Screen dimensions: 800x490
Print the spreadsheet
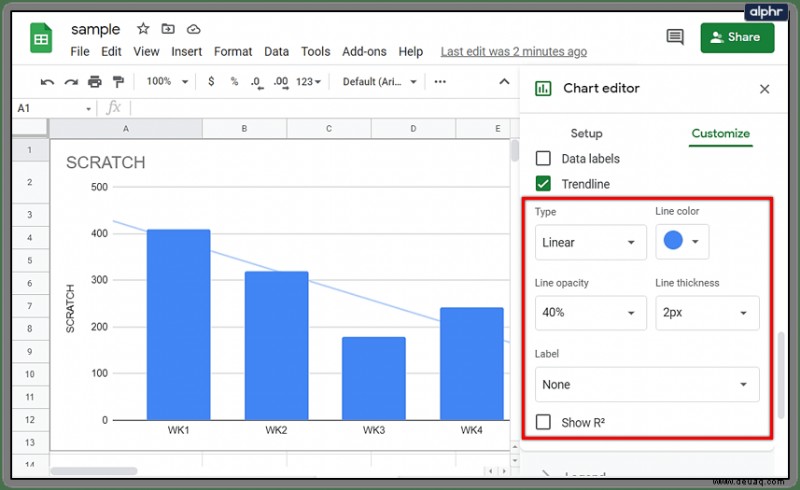pyautogui.click(x=94, y=82)
